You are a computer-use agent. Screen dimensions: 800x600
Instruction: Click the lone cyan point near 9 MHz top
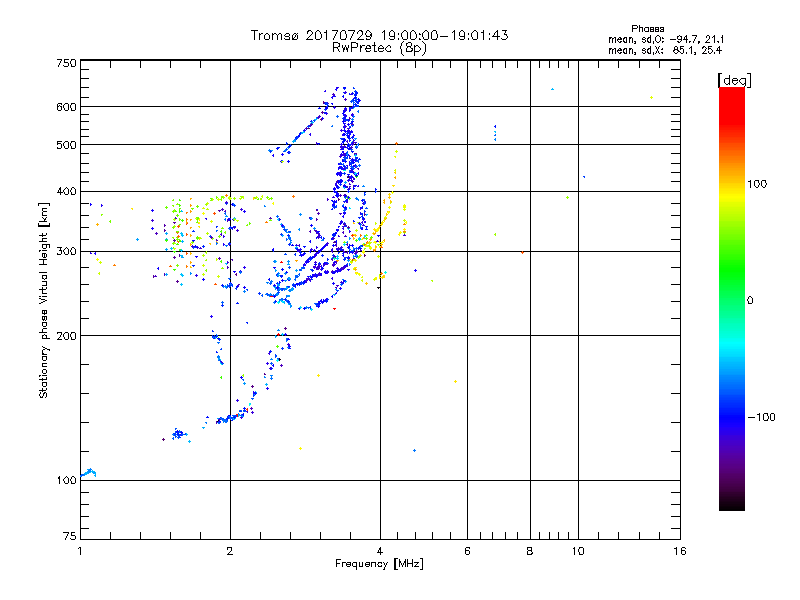click(x=552, y=89)
